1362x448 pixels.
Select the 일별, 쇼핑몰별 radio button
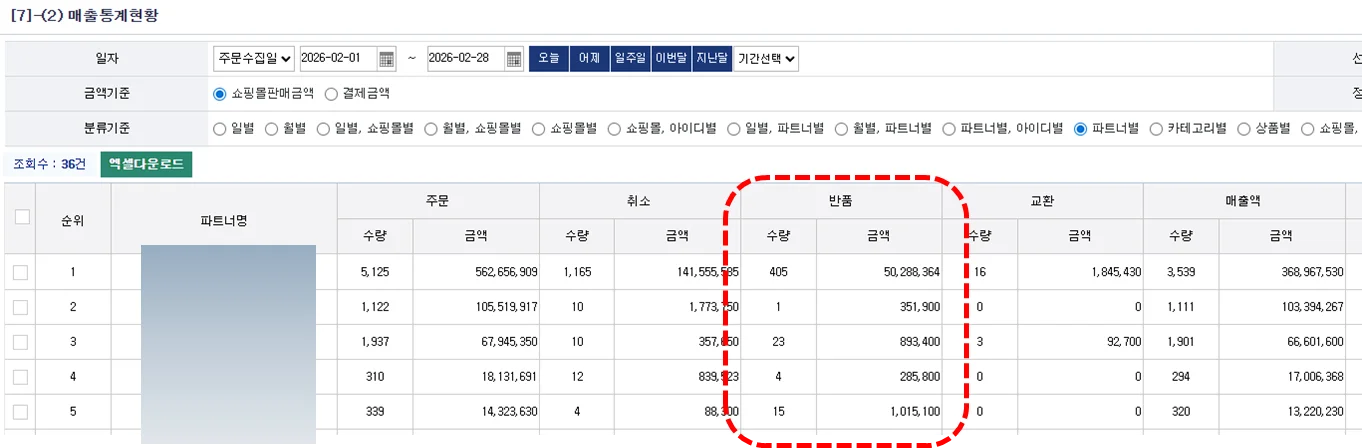pos(323,128)
